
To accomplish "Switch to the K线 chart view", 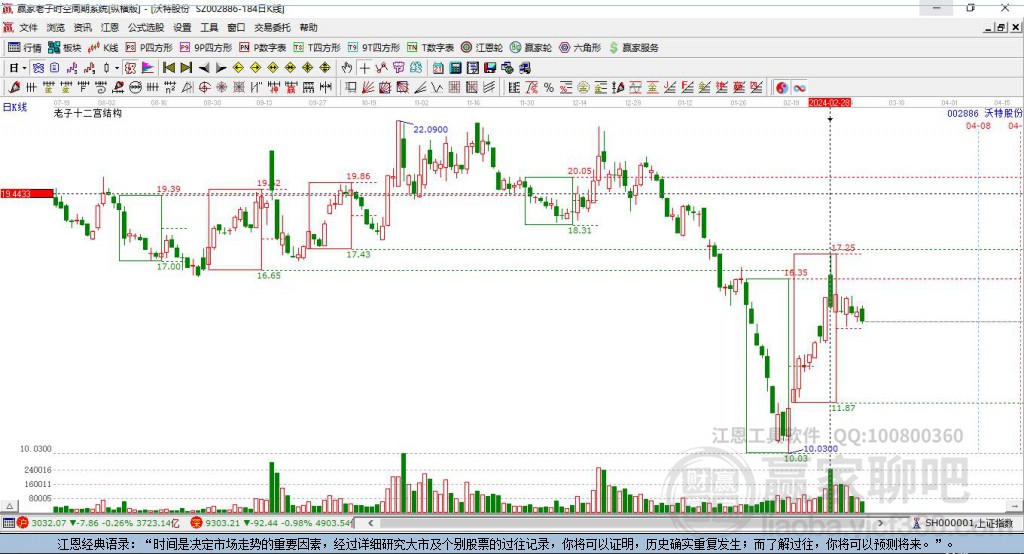I will [x=103, y=48].
